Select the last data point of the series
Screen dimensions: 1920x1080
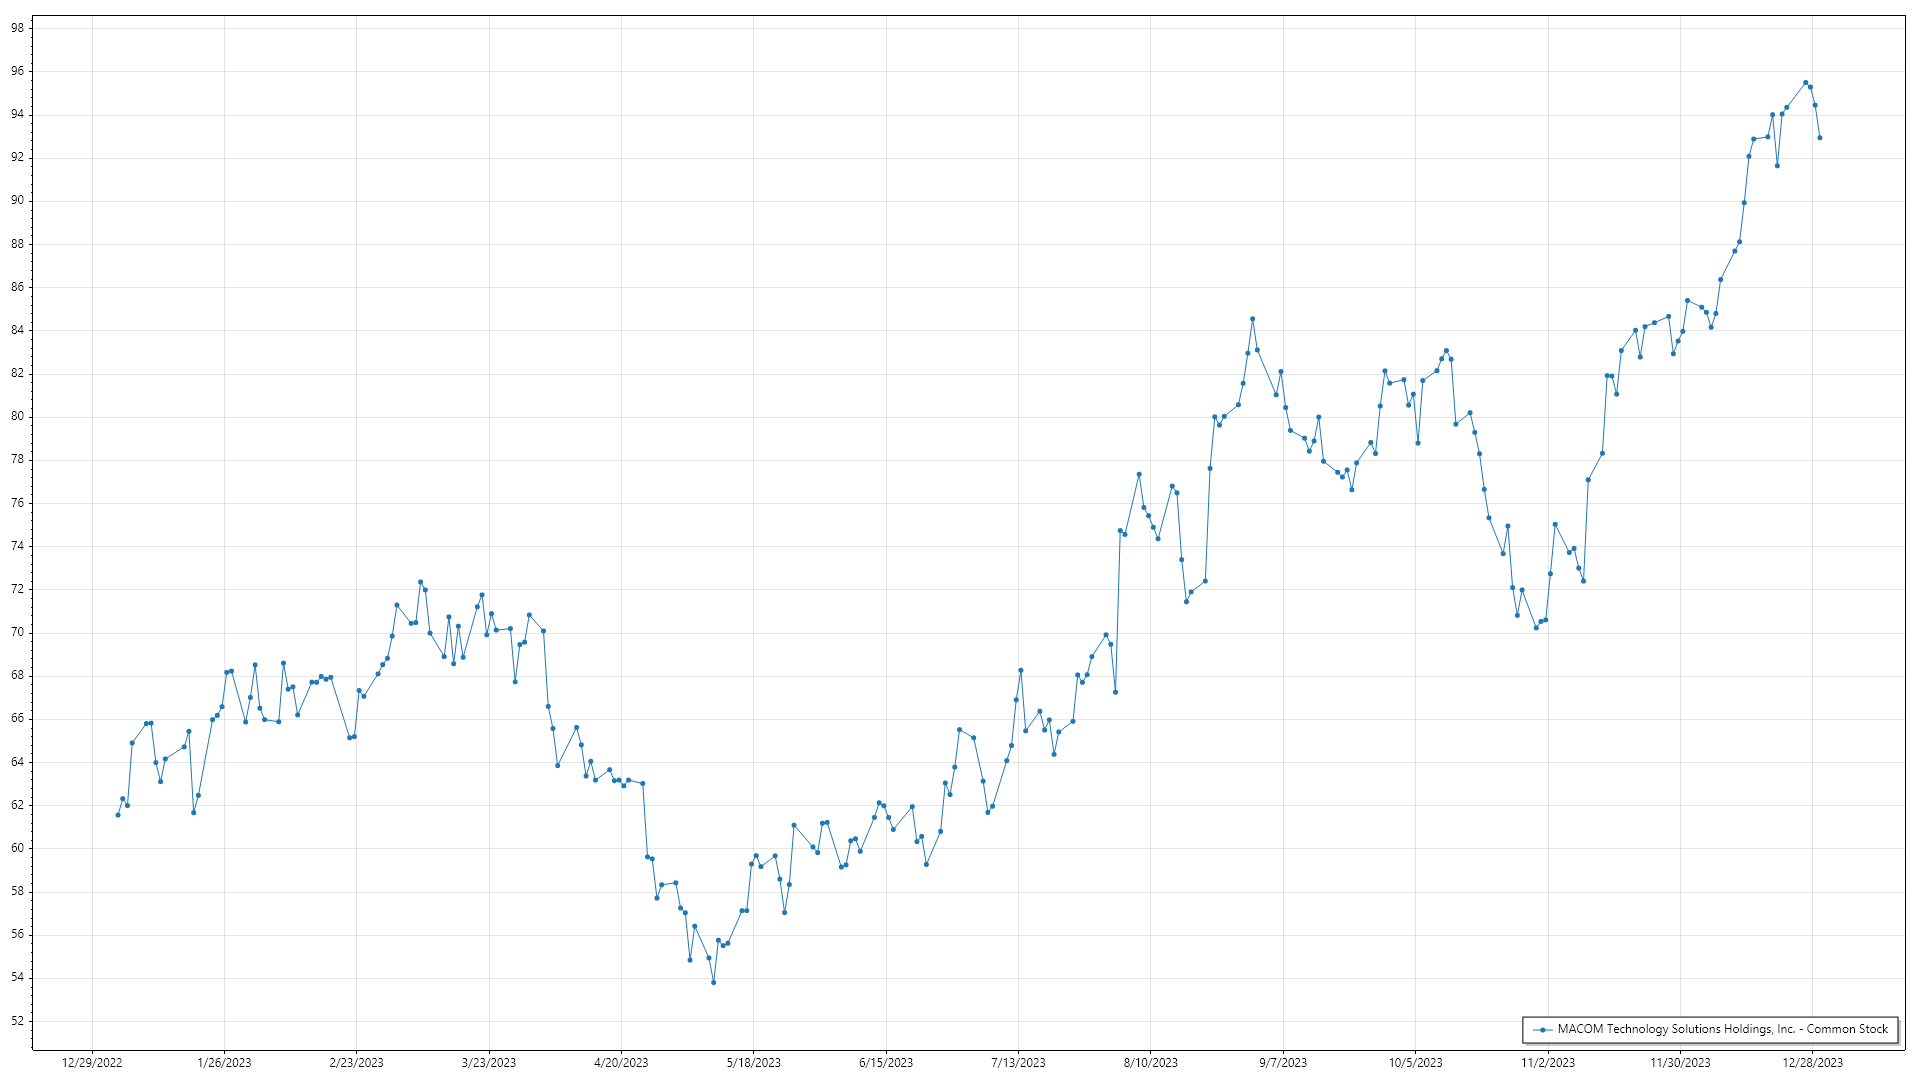1820,138
